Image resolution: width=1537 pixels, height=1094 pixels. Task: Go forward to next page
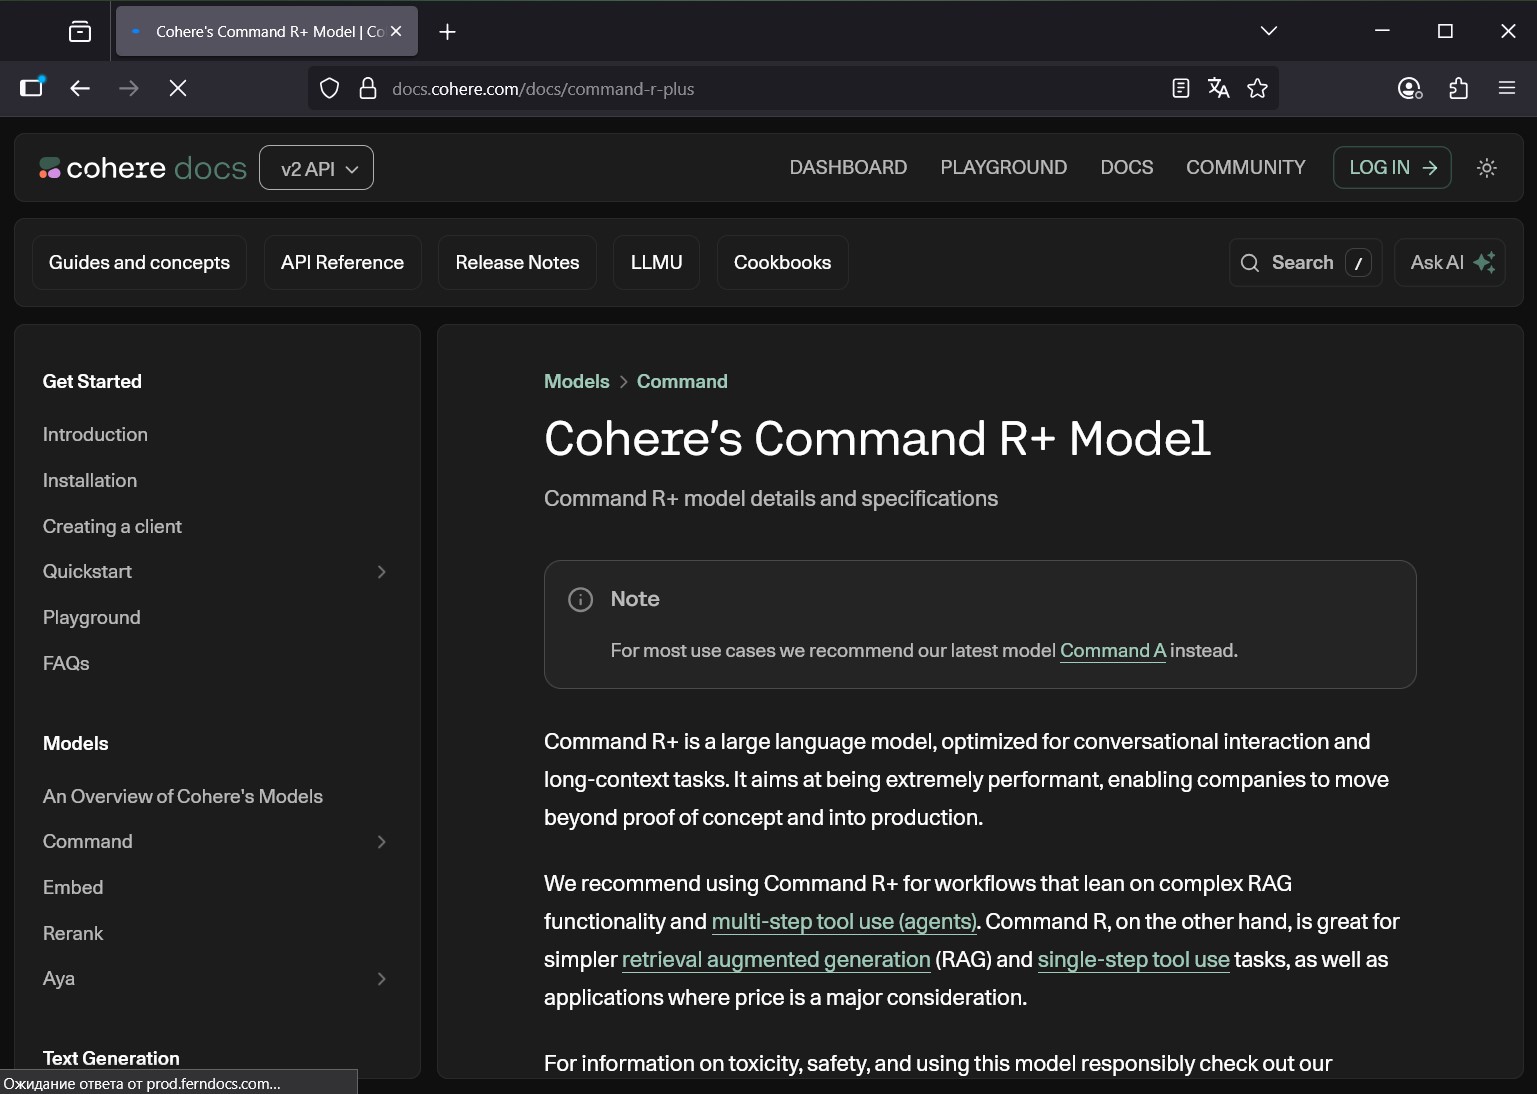pos(129,88)
